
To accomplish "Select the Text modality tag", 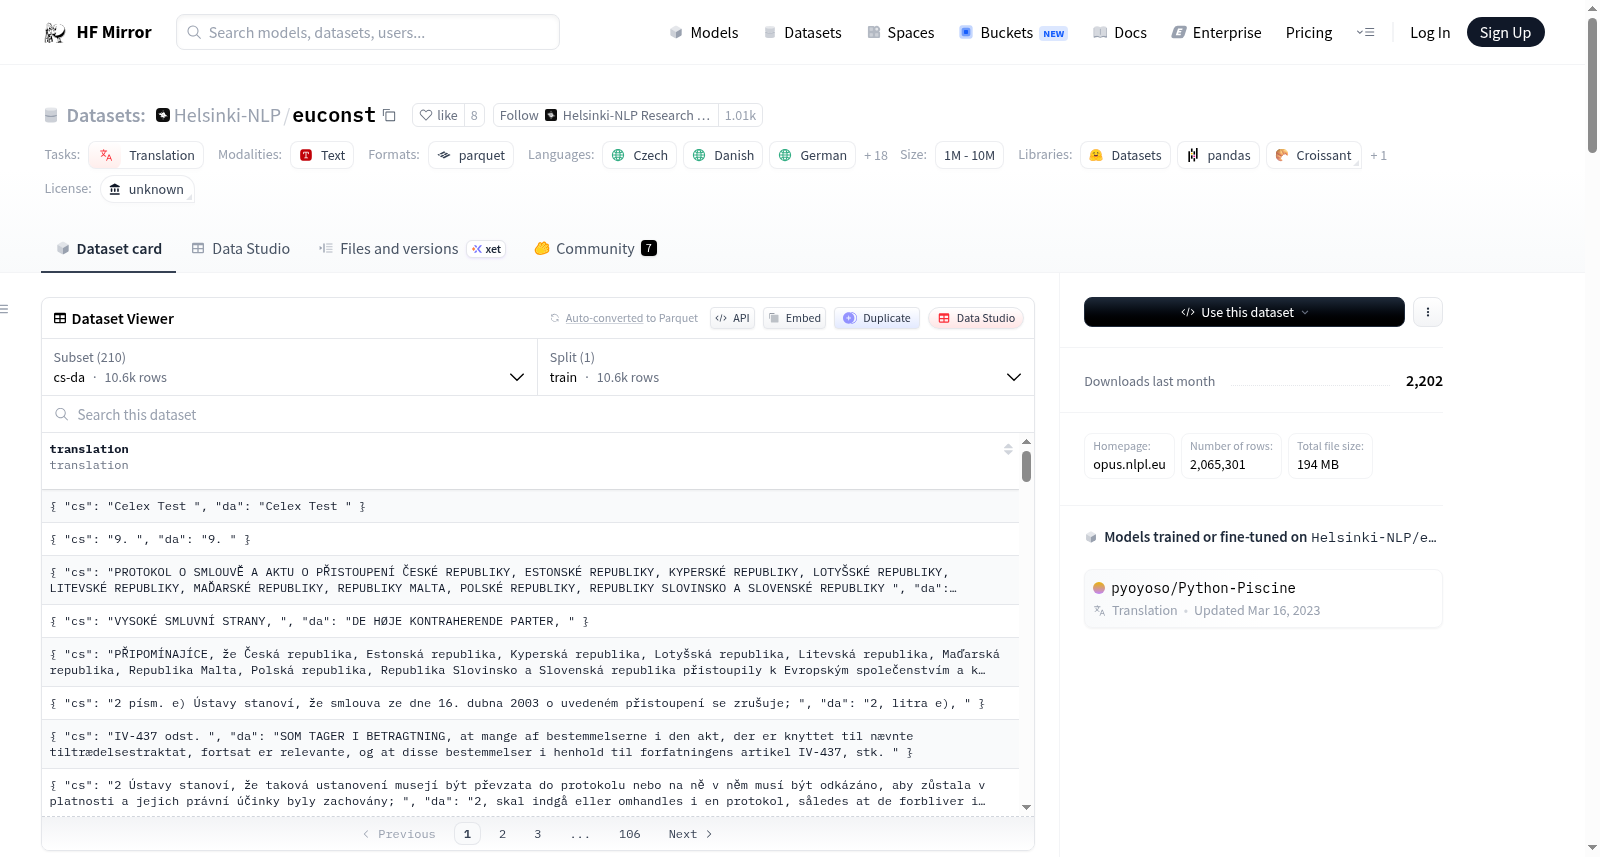I will pyautogui.click(x=322, y=155).
